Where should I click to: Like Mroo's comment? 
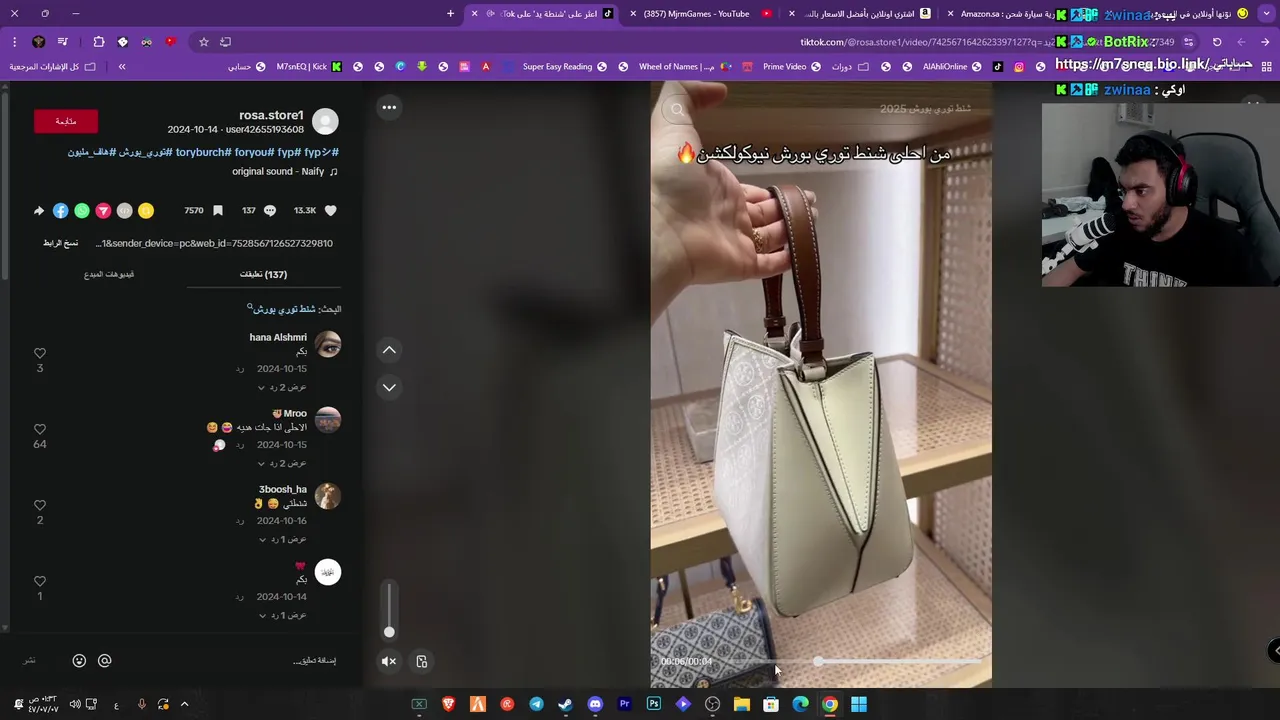(40, 429)
